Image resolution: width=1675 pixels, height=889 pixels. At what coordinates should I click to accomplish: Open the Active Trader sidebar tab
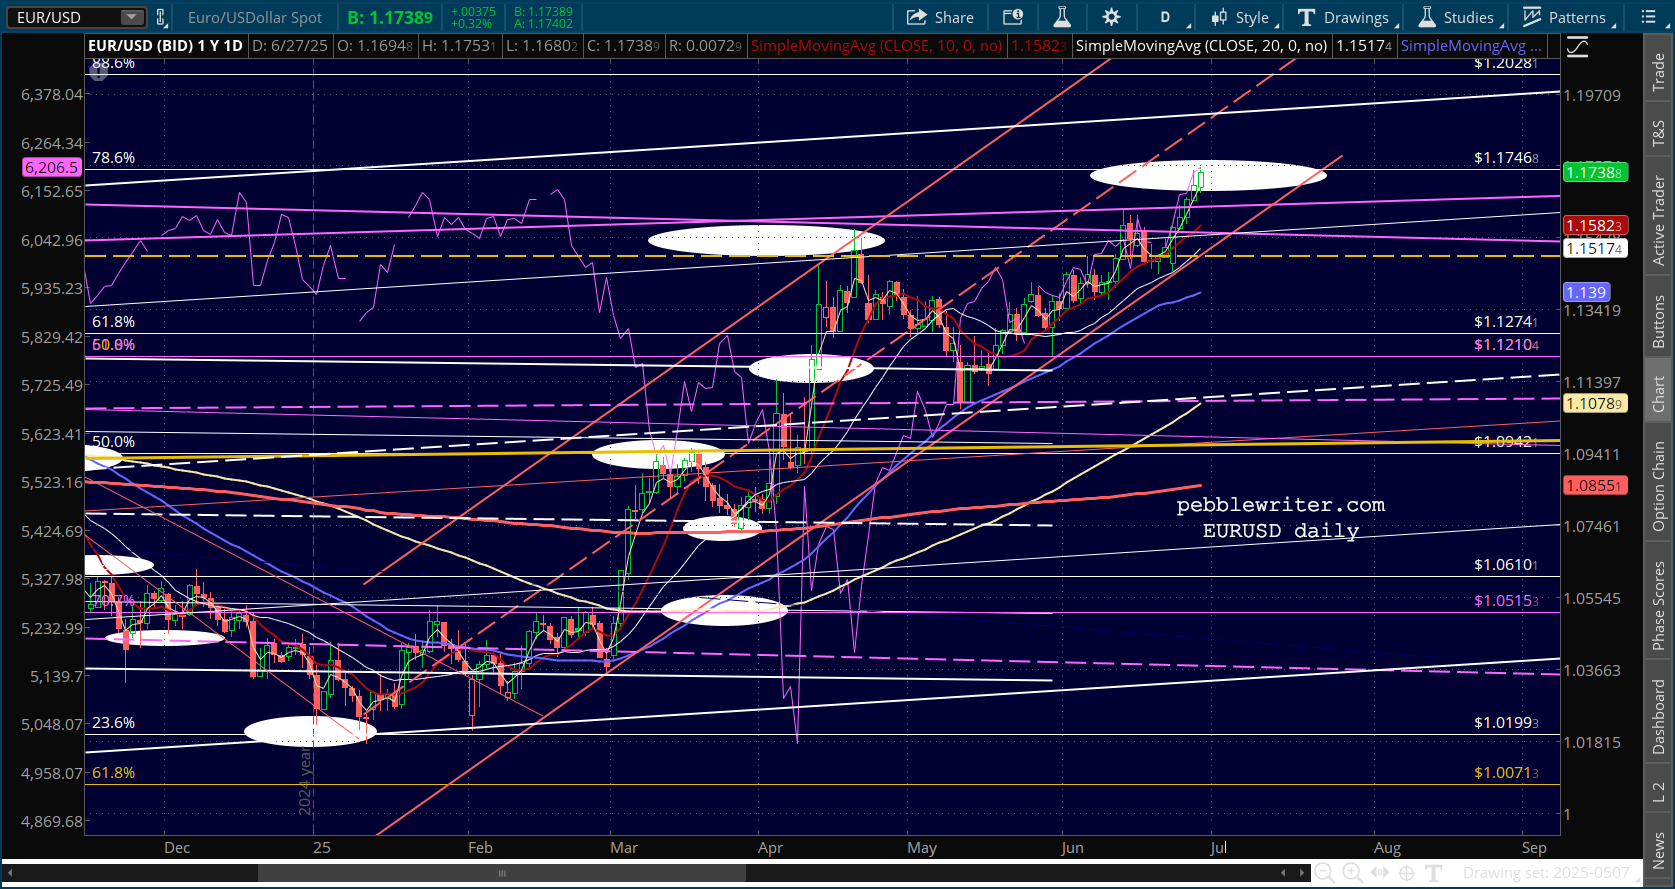point(1659,221)
